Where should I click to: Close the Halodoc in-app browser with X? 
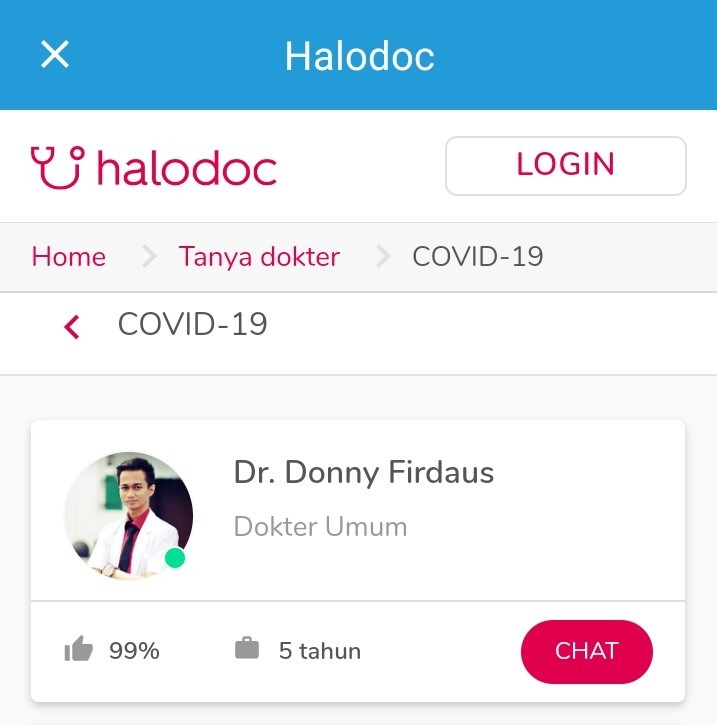click(55, 54)
